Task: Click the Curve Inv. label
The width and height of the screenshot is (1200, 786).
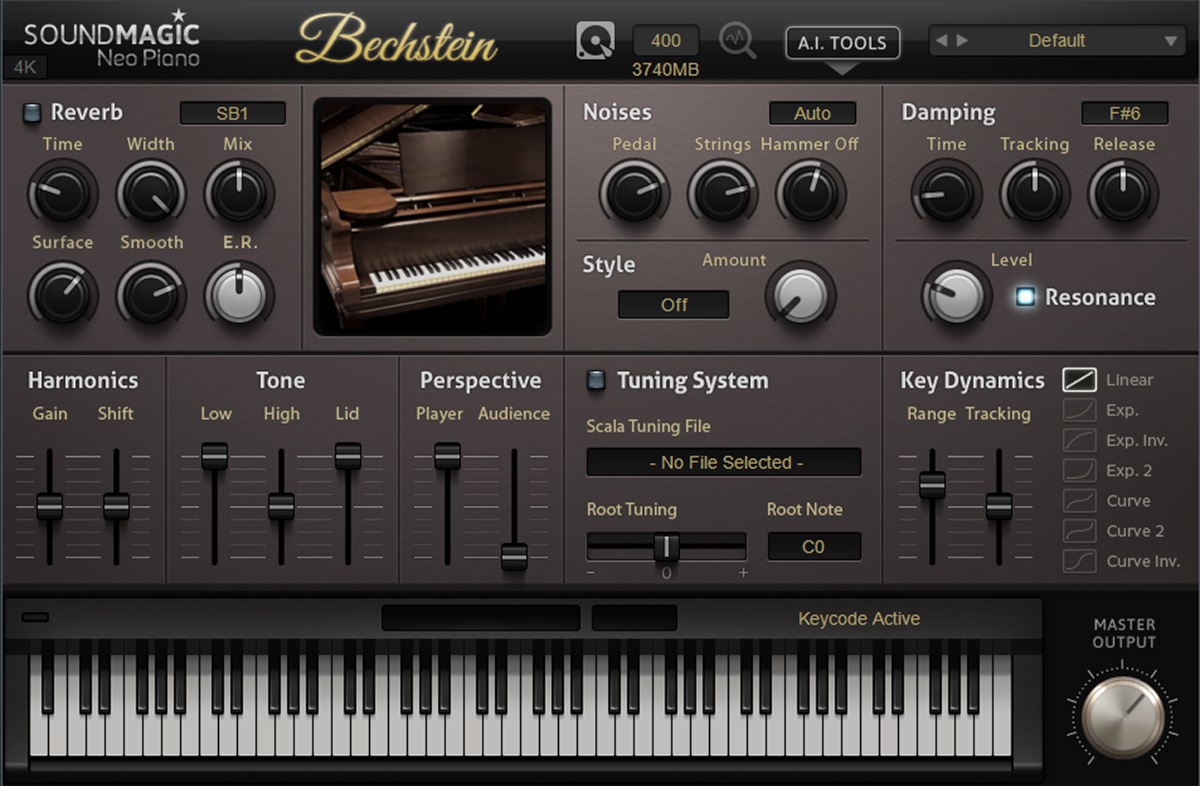Action: click(x=1143, y=562)
